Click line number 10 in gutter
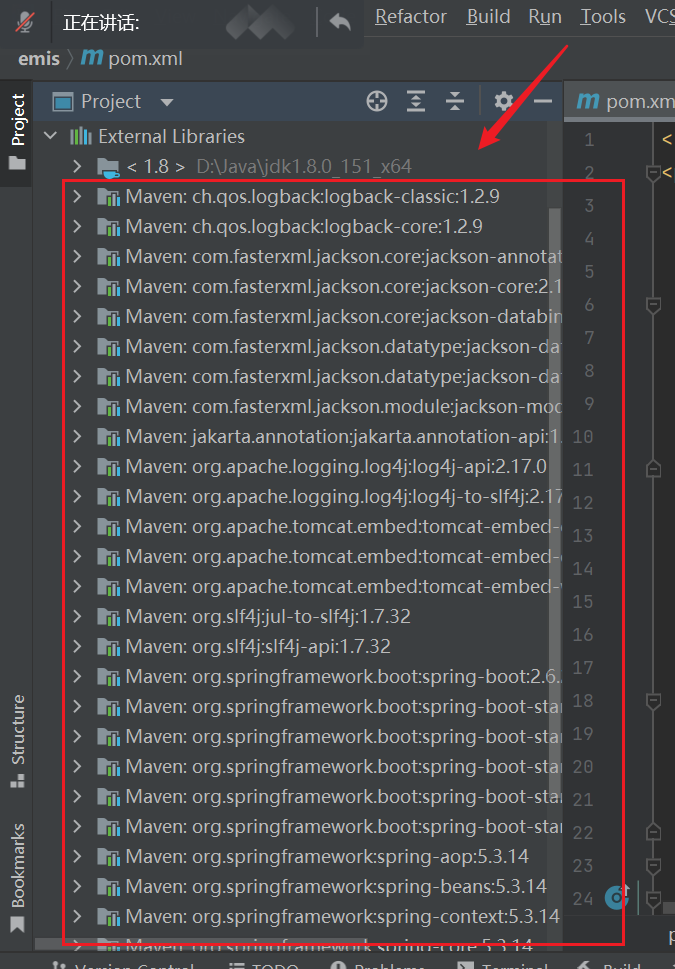This screenshot has height=969, width=675. coord(583,437)
